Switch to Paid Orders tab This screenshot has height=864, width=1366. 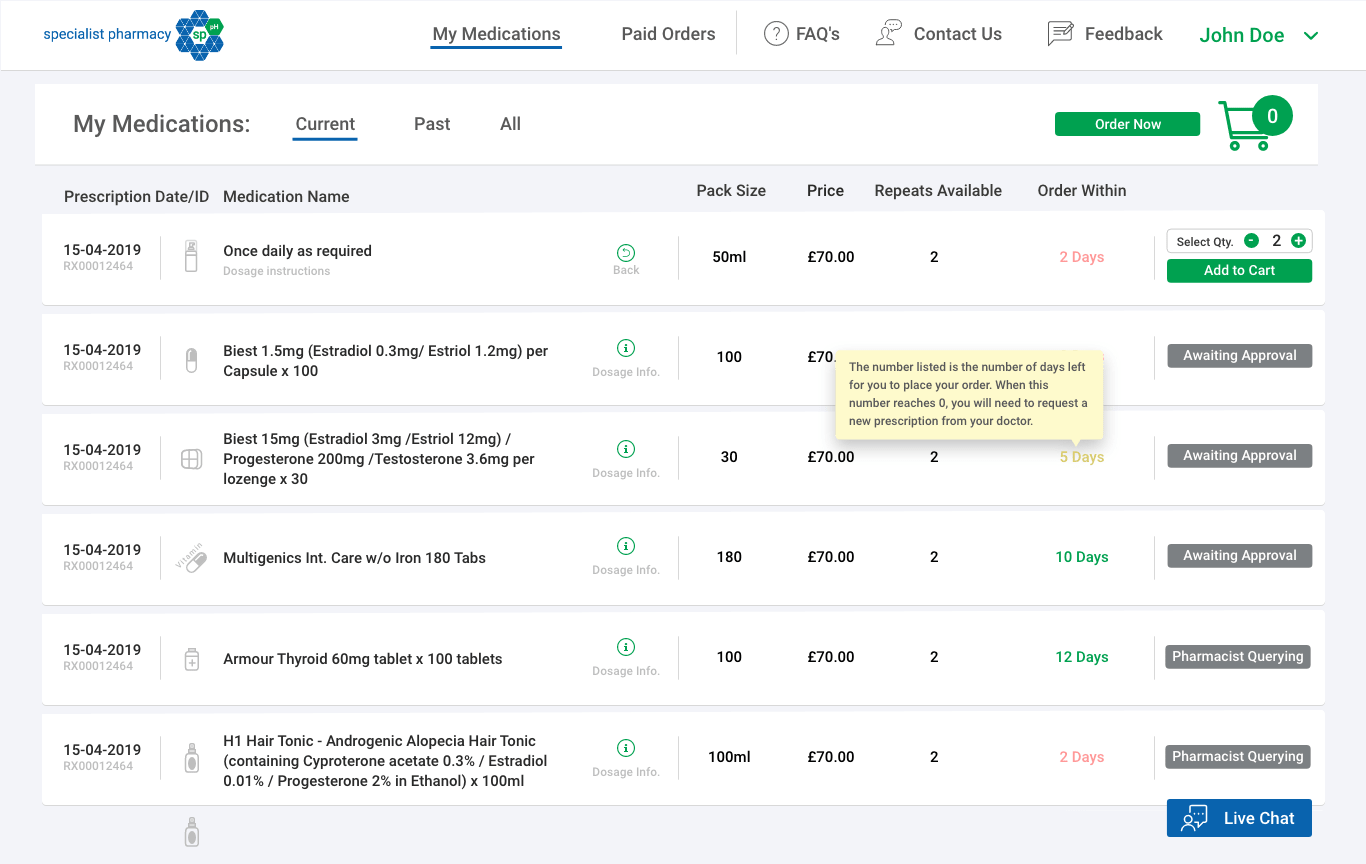click(668, 34)
